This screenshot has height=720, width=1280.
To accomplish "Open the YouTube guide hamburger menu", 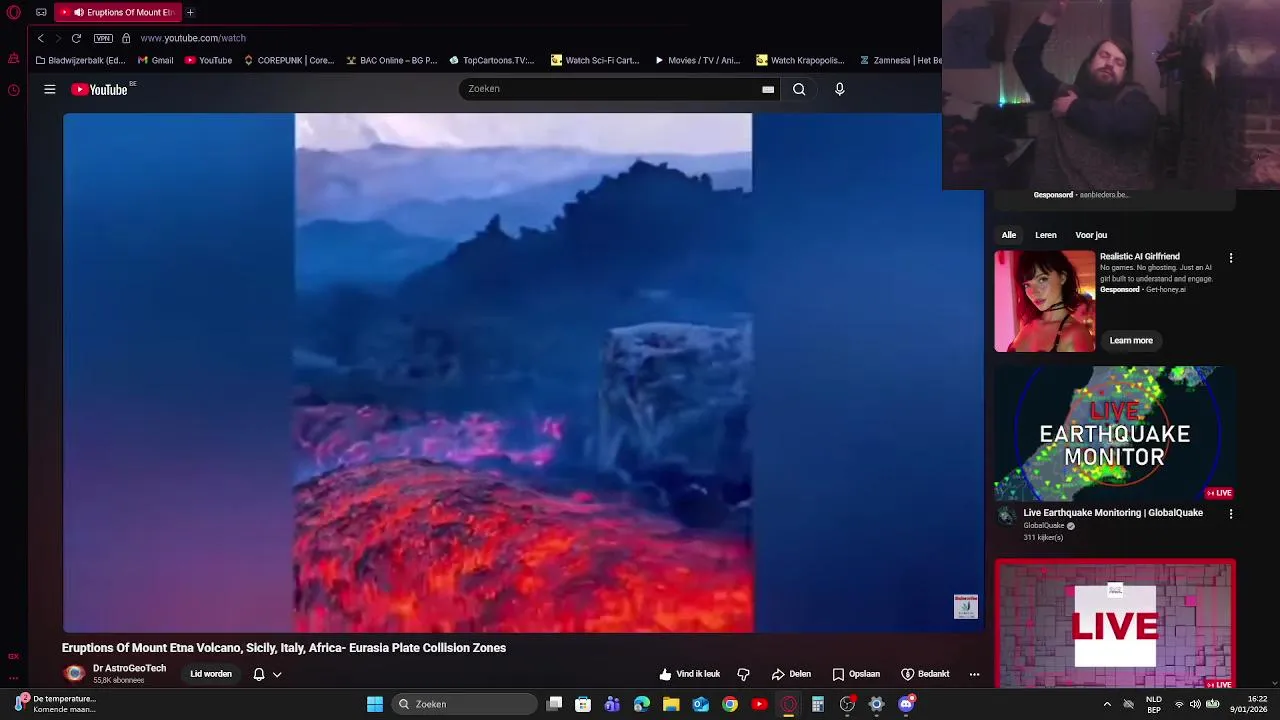I will [49, 89].
